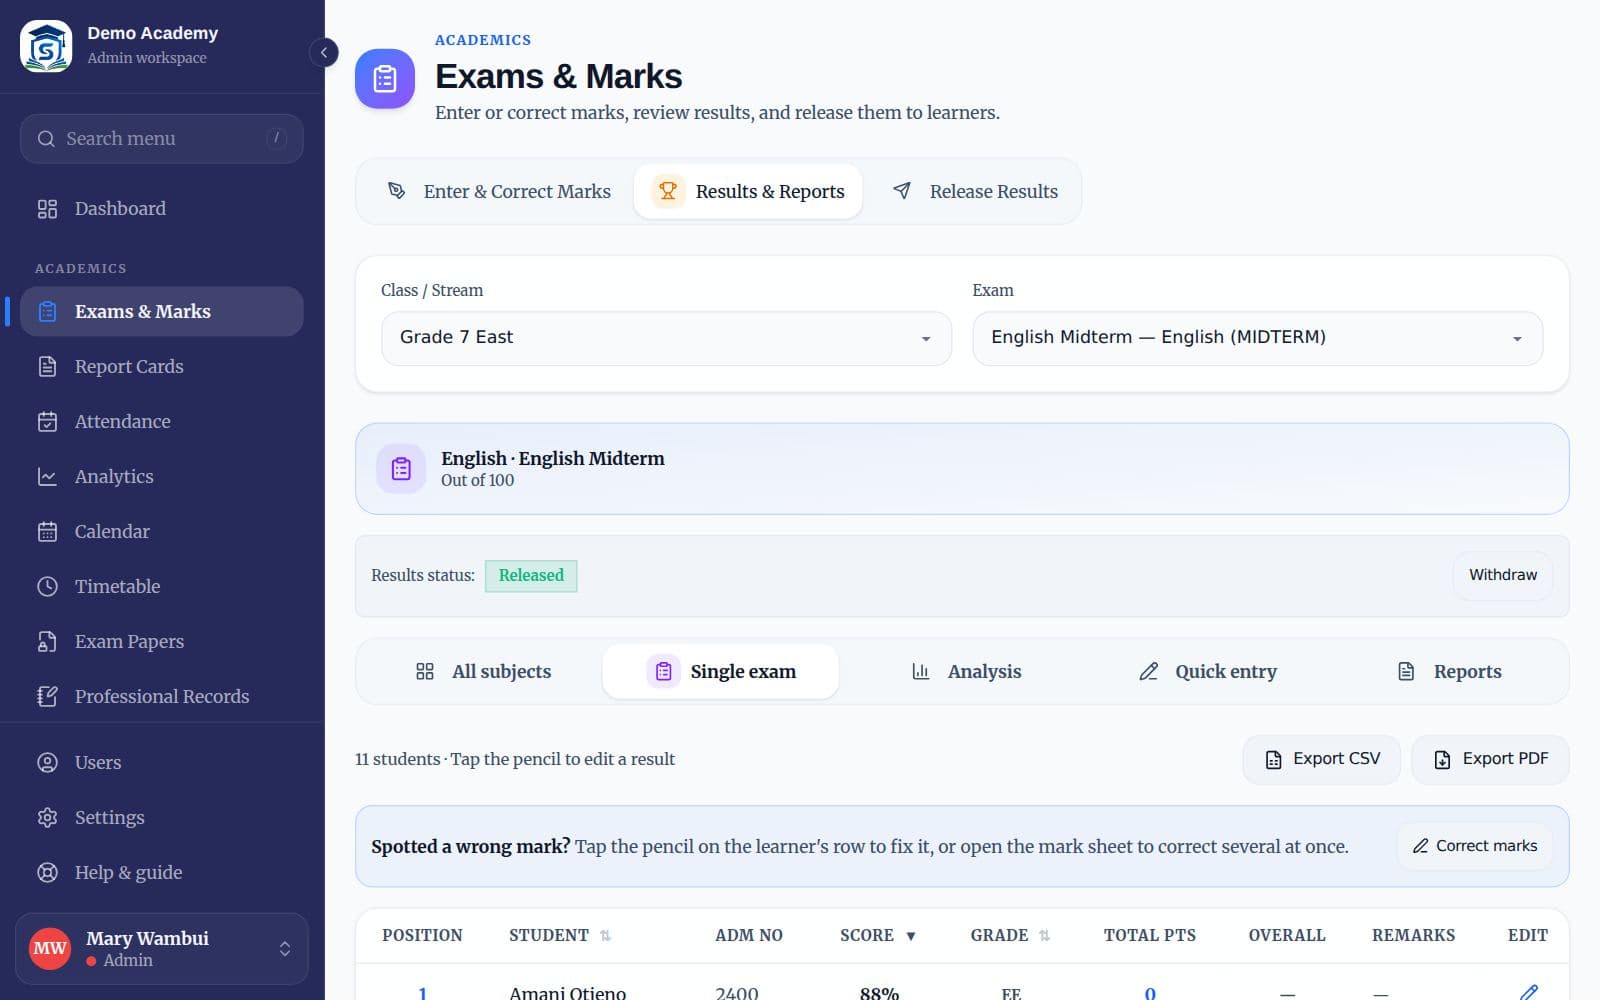Image resolution: width=1600 pixels, height=1000 pixels.
Task: Click the Correct marks button
Action: (1475, 847)
